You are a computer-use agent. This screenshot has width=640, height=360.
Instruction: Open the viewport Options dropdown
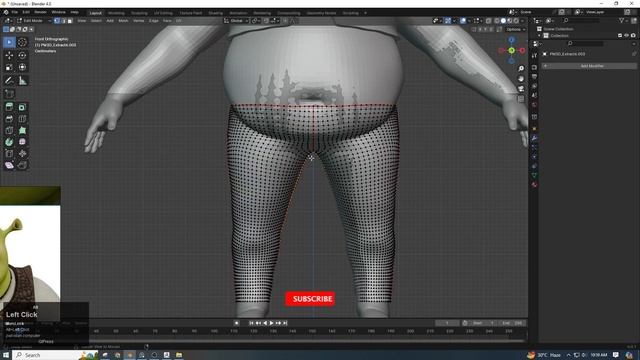pos(515,29)
